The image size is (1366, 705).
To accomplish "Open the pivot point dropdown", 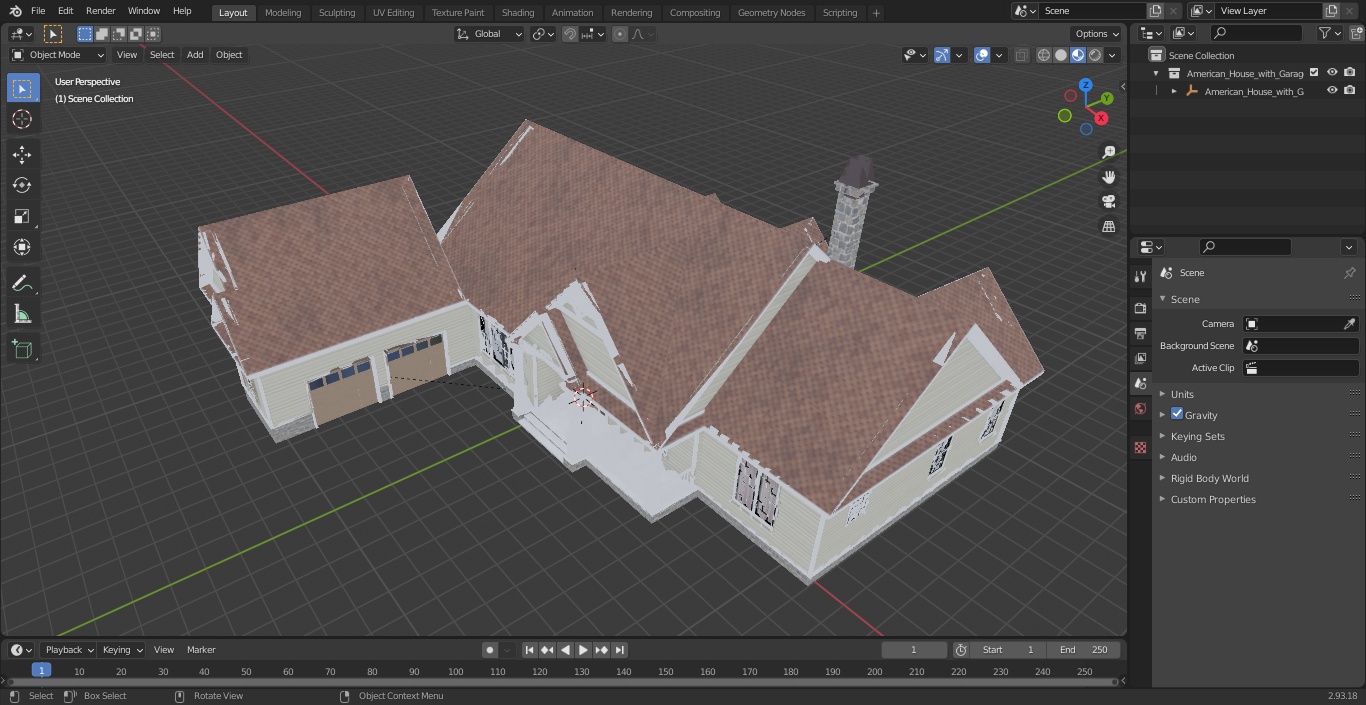I will point(544,34).
